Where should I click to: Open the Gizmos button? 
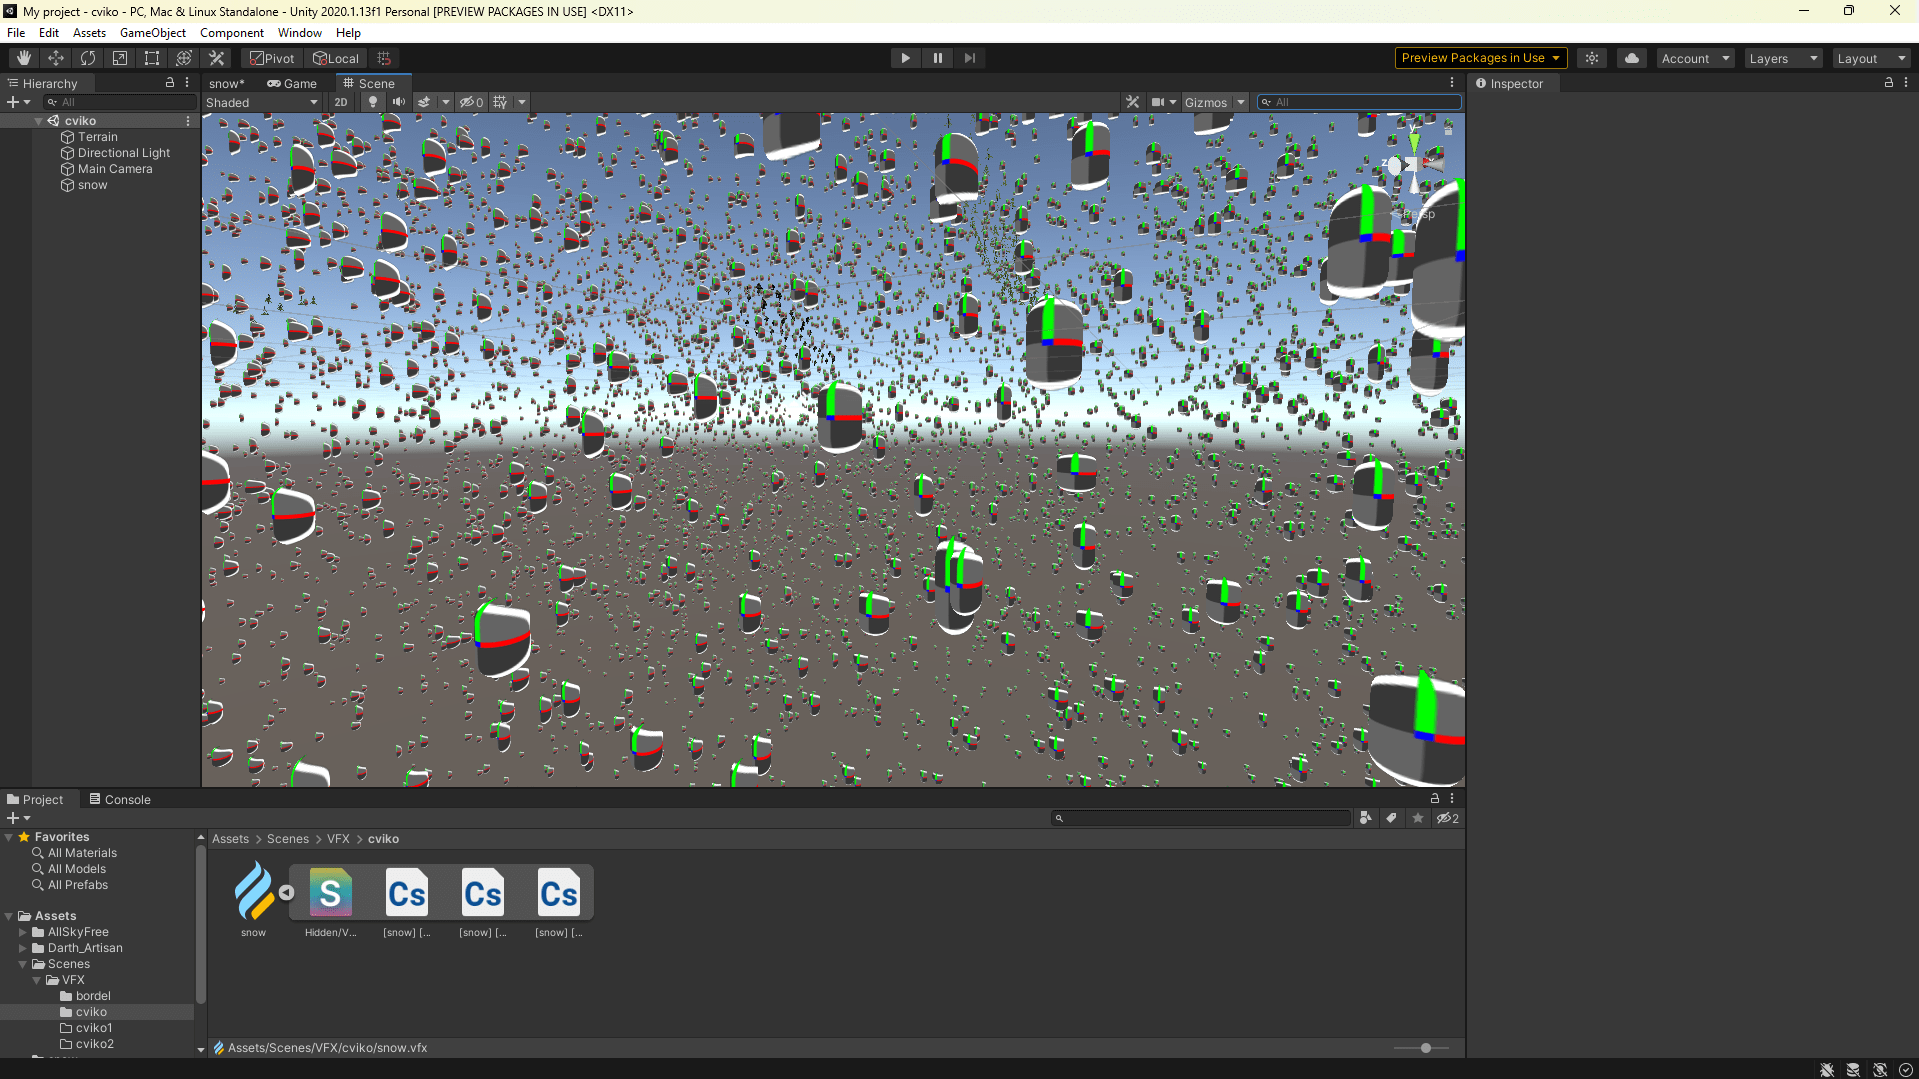click(1205, 102)
